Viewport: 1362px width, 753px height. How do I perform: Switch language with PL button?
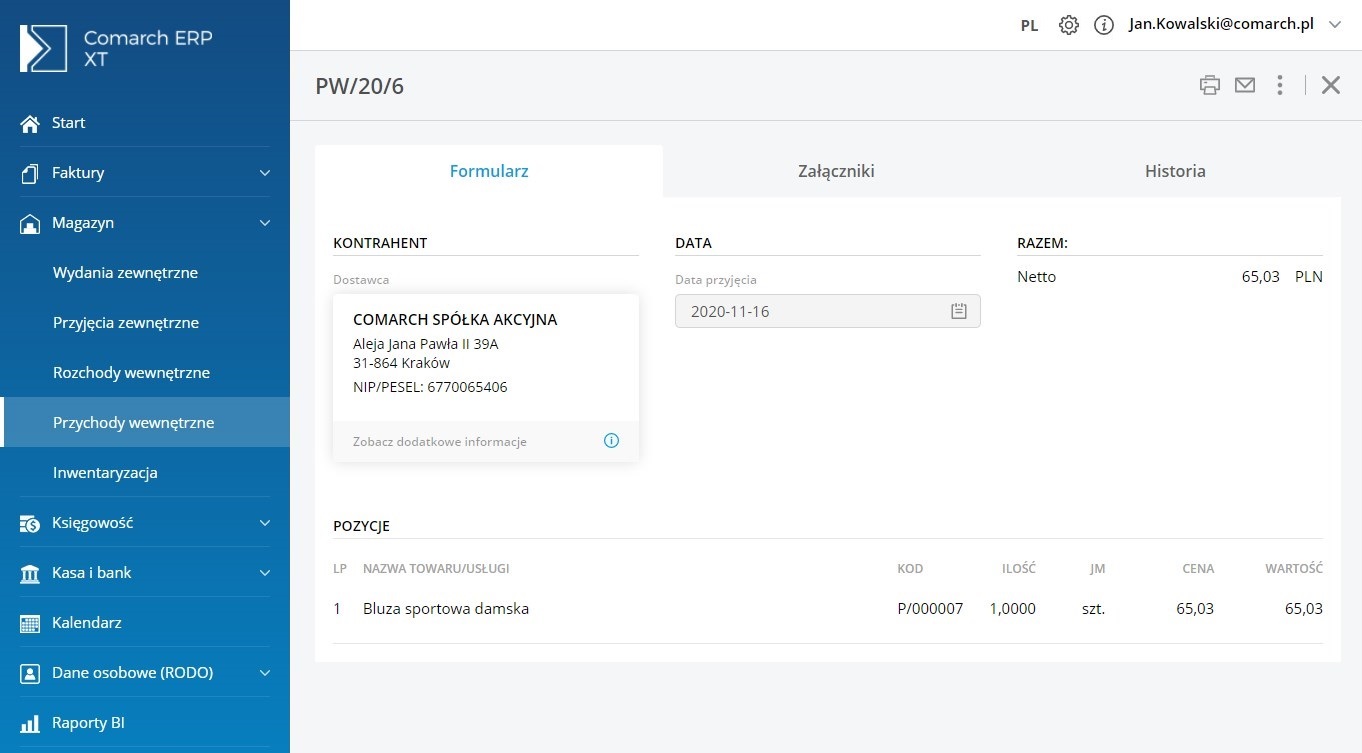pyautogui.click(x=1029, y=26)
